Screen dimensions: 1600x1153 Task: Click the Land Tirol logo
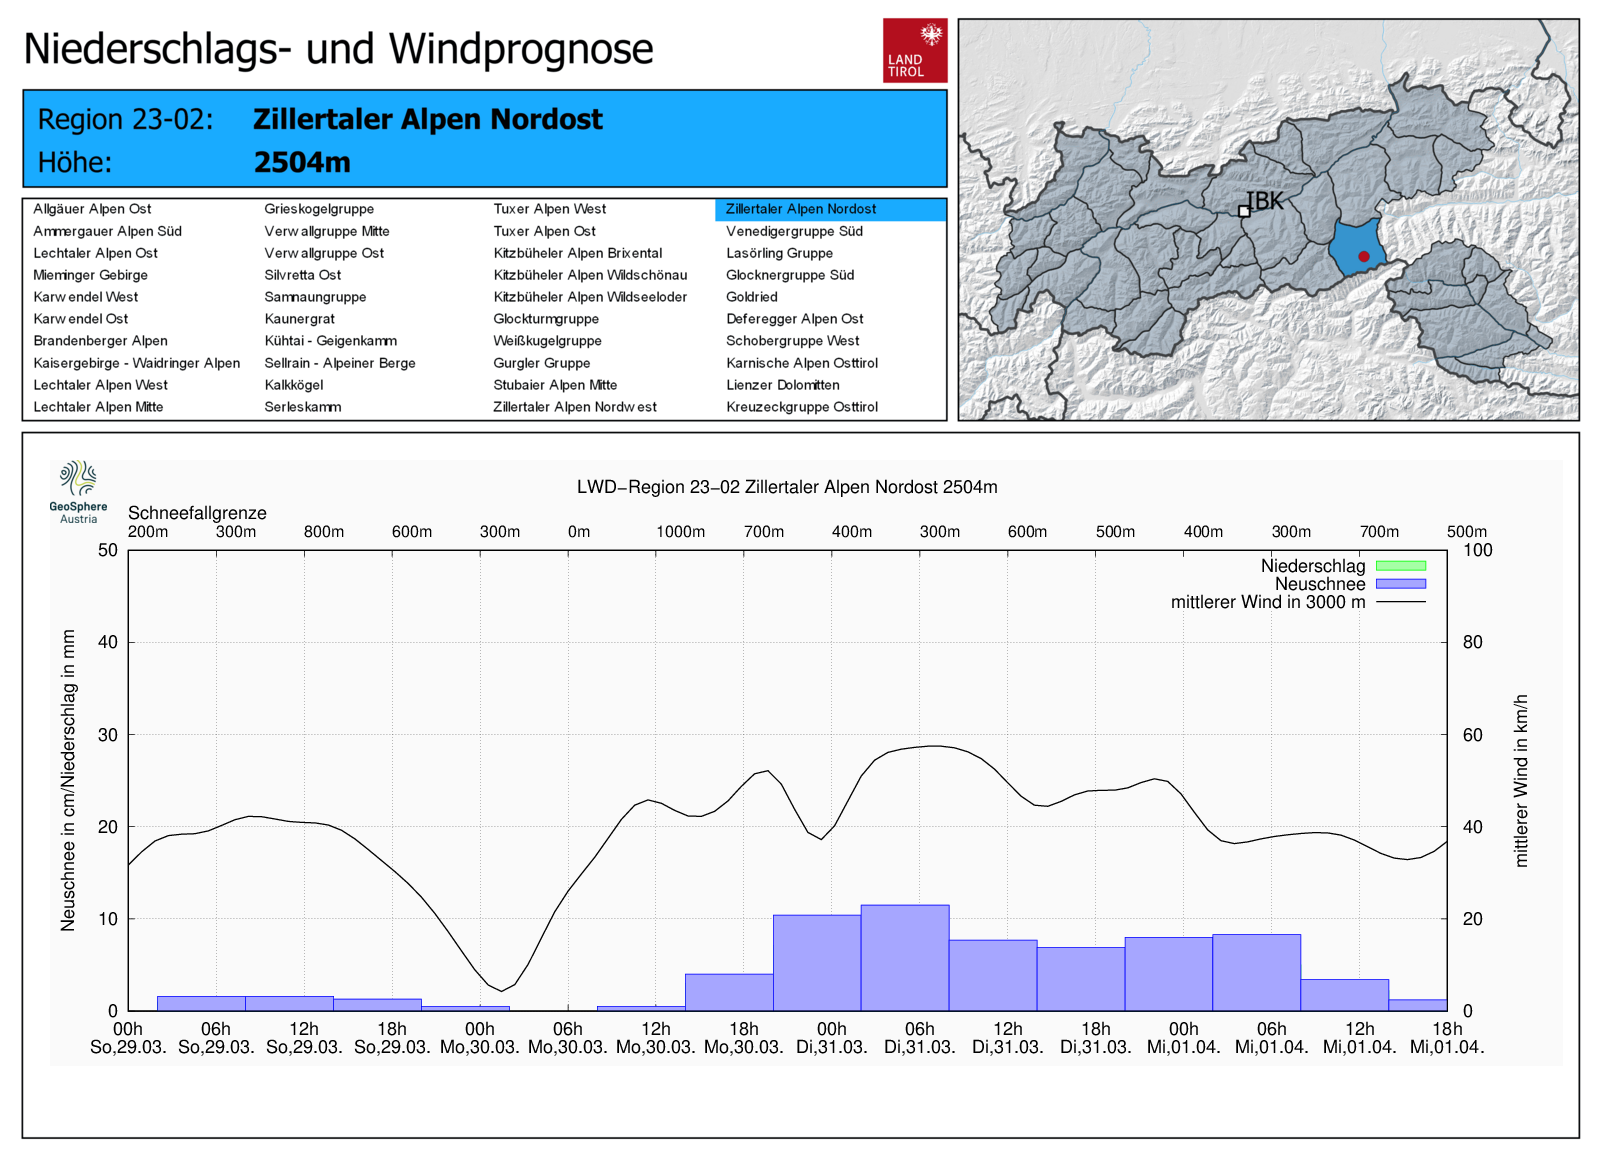915,50
